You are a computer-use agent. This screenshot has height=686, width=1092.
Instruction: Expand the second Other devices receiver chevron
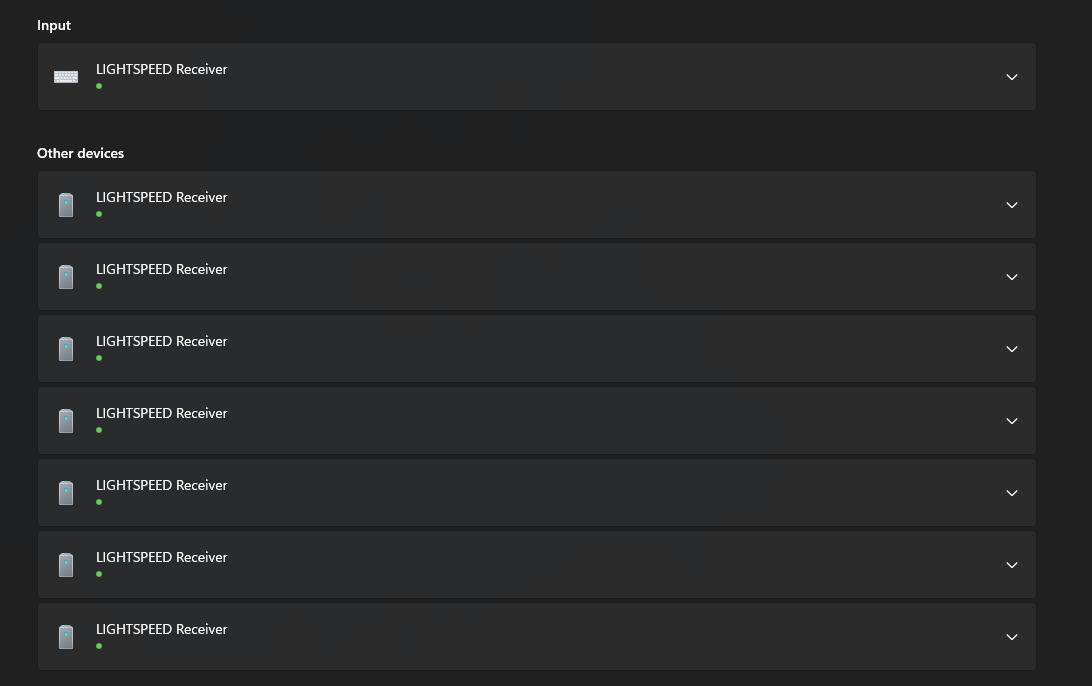[x=1012, y=277]
